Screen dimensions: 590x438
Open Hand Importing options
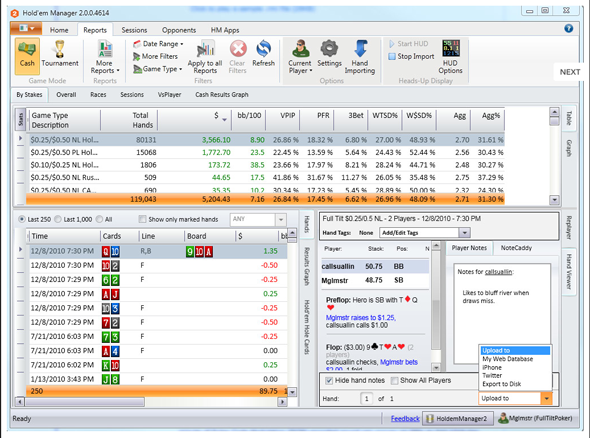(x=360, y=57)
